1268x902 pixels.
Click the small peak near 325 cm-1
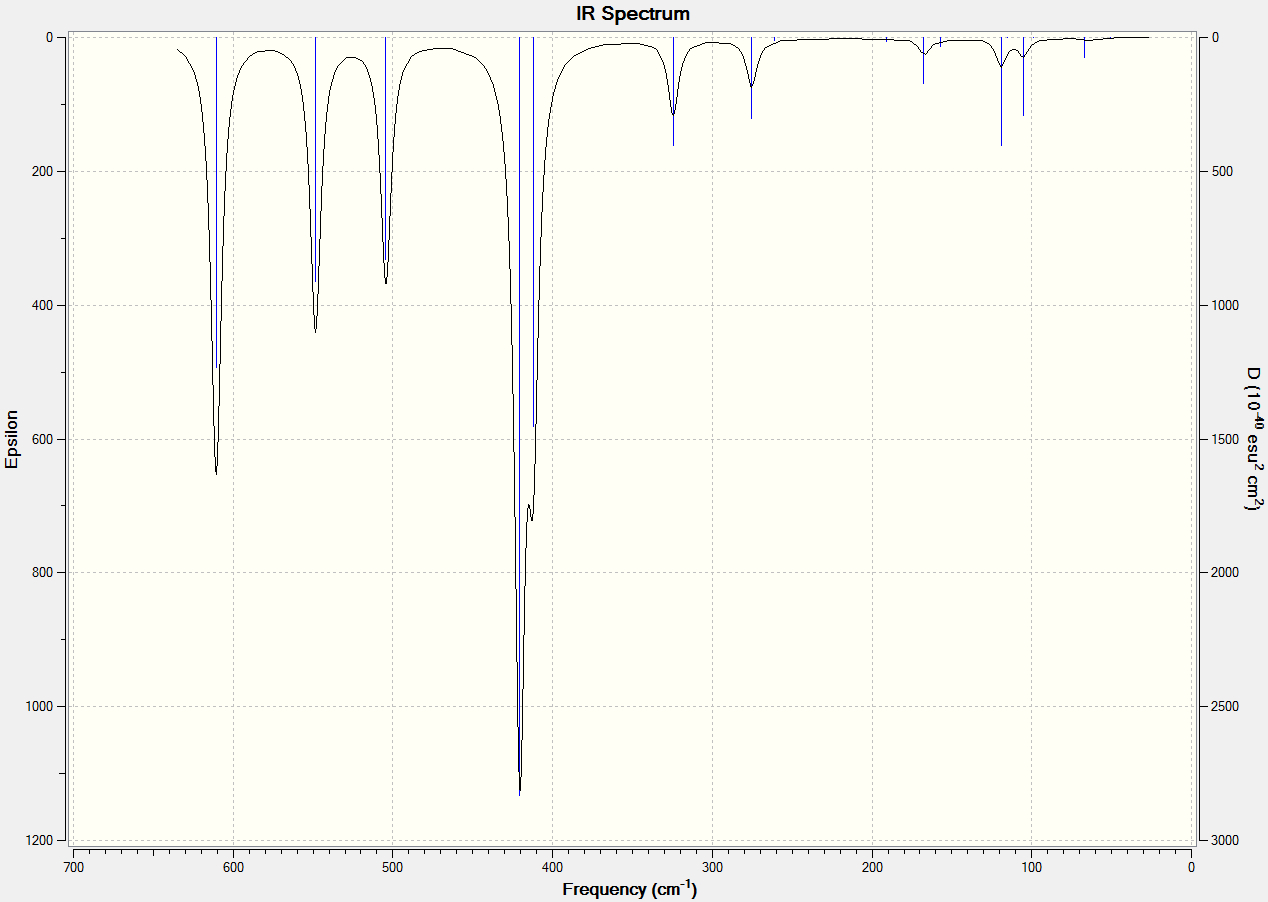coord(673,113)
